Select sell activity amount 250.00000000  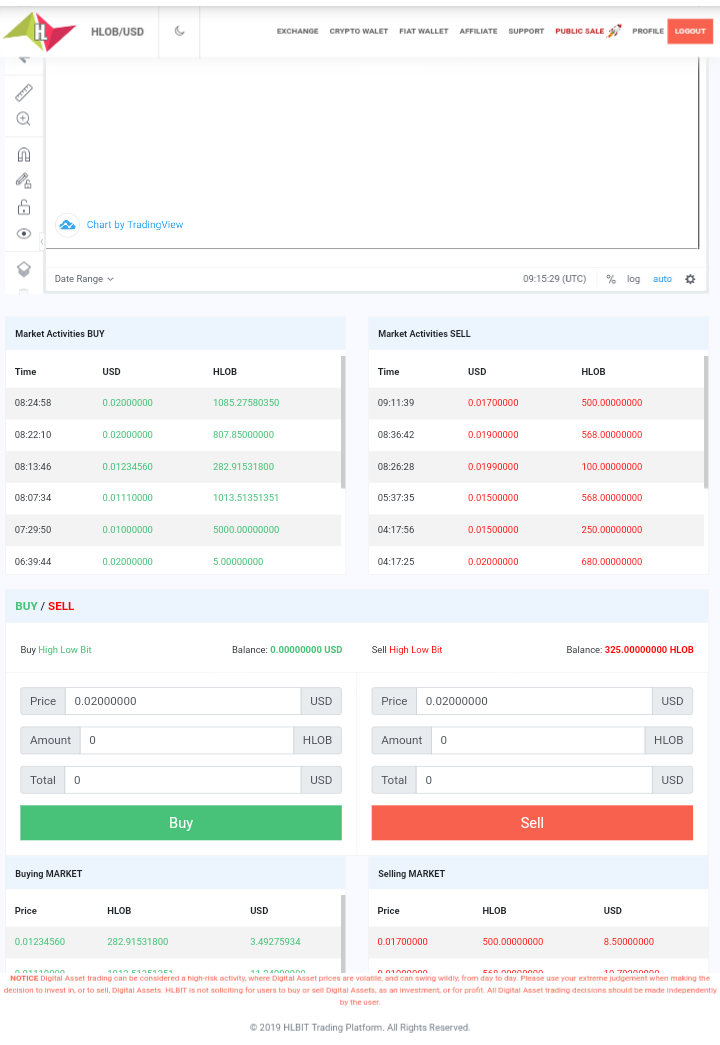pos(612,530)
